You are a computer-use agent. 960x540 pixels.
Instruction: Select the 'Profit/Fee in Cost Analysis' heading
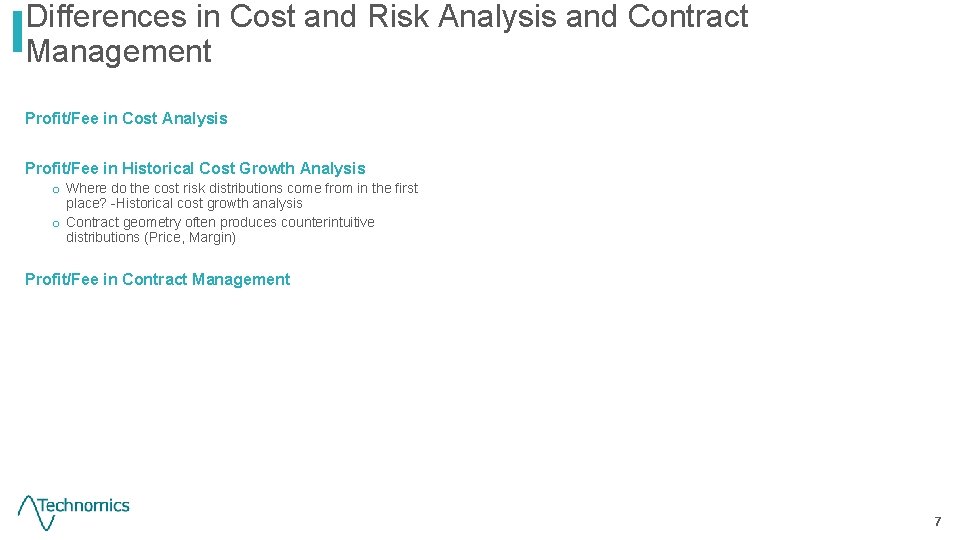pyautogui.click(x=126, y=118)
